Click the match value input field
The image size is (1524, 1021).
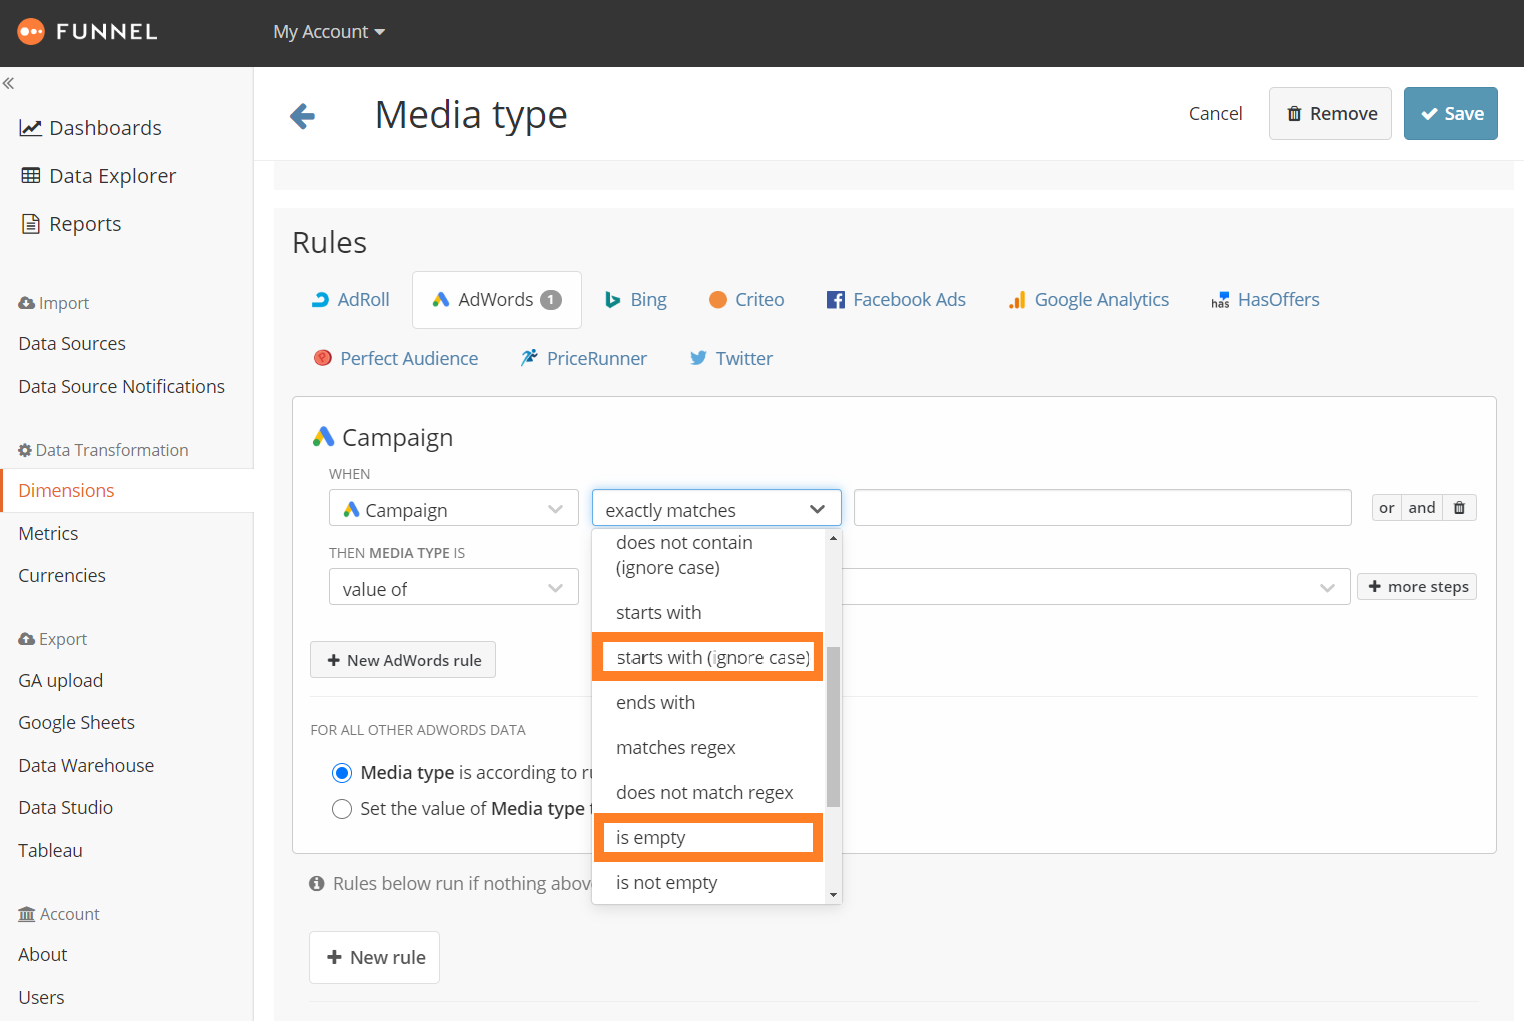click(1103, 508)
